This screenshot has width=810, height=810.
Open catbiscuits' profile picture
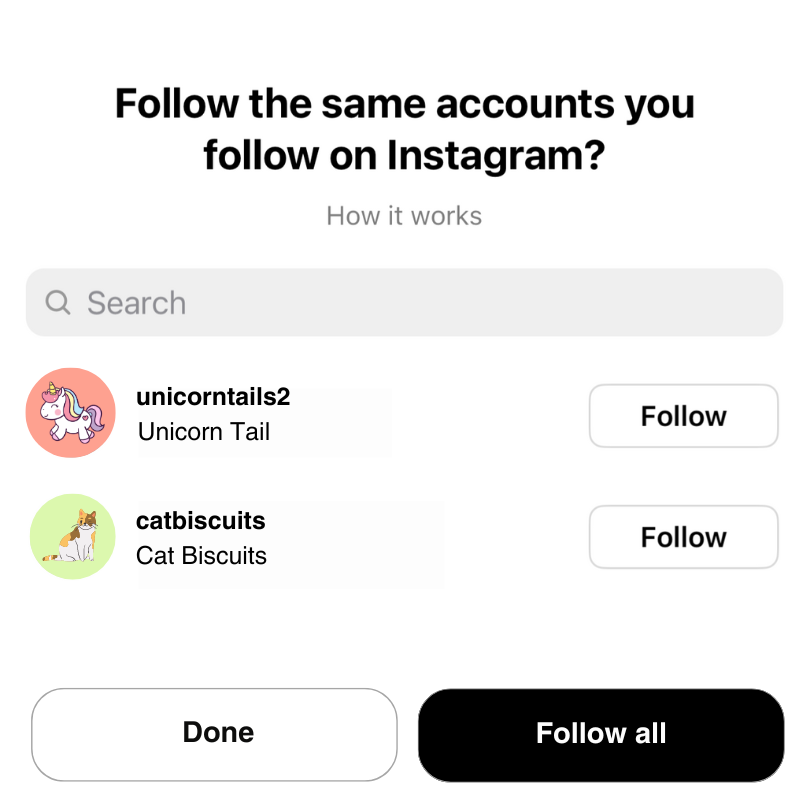71,537
